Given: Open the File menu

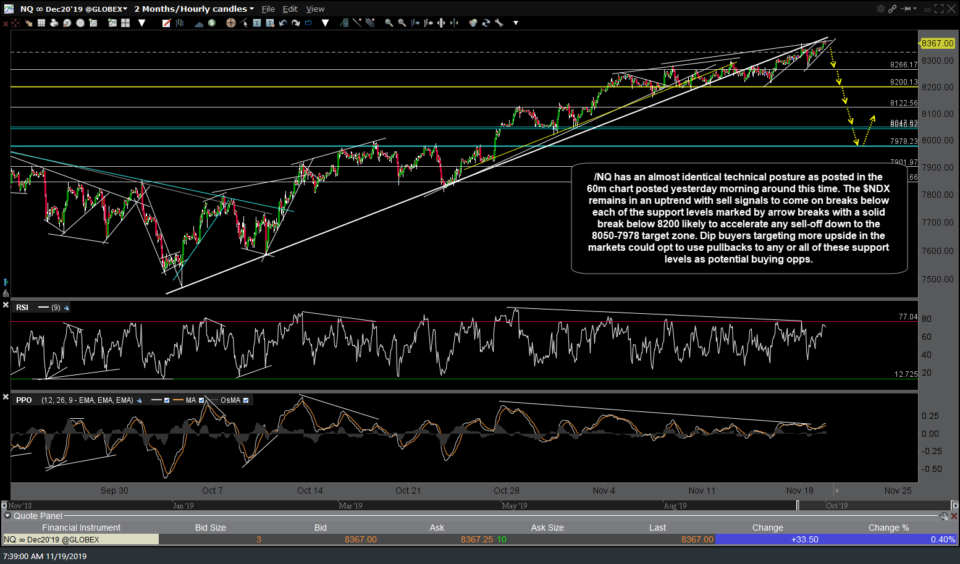Looking at the screenshot, I should [x=268, y=9].
